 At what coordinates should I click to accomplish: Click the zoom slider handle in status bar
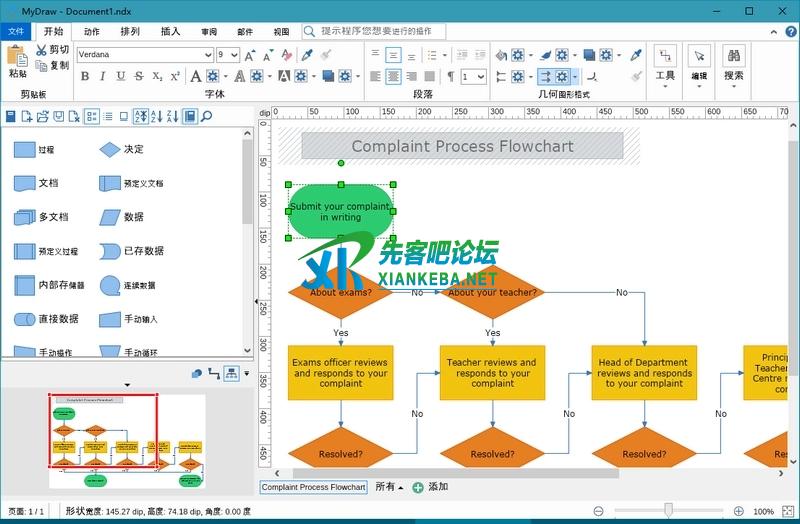tap(667, 511)
